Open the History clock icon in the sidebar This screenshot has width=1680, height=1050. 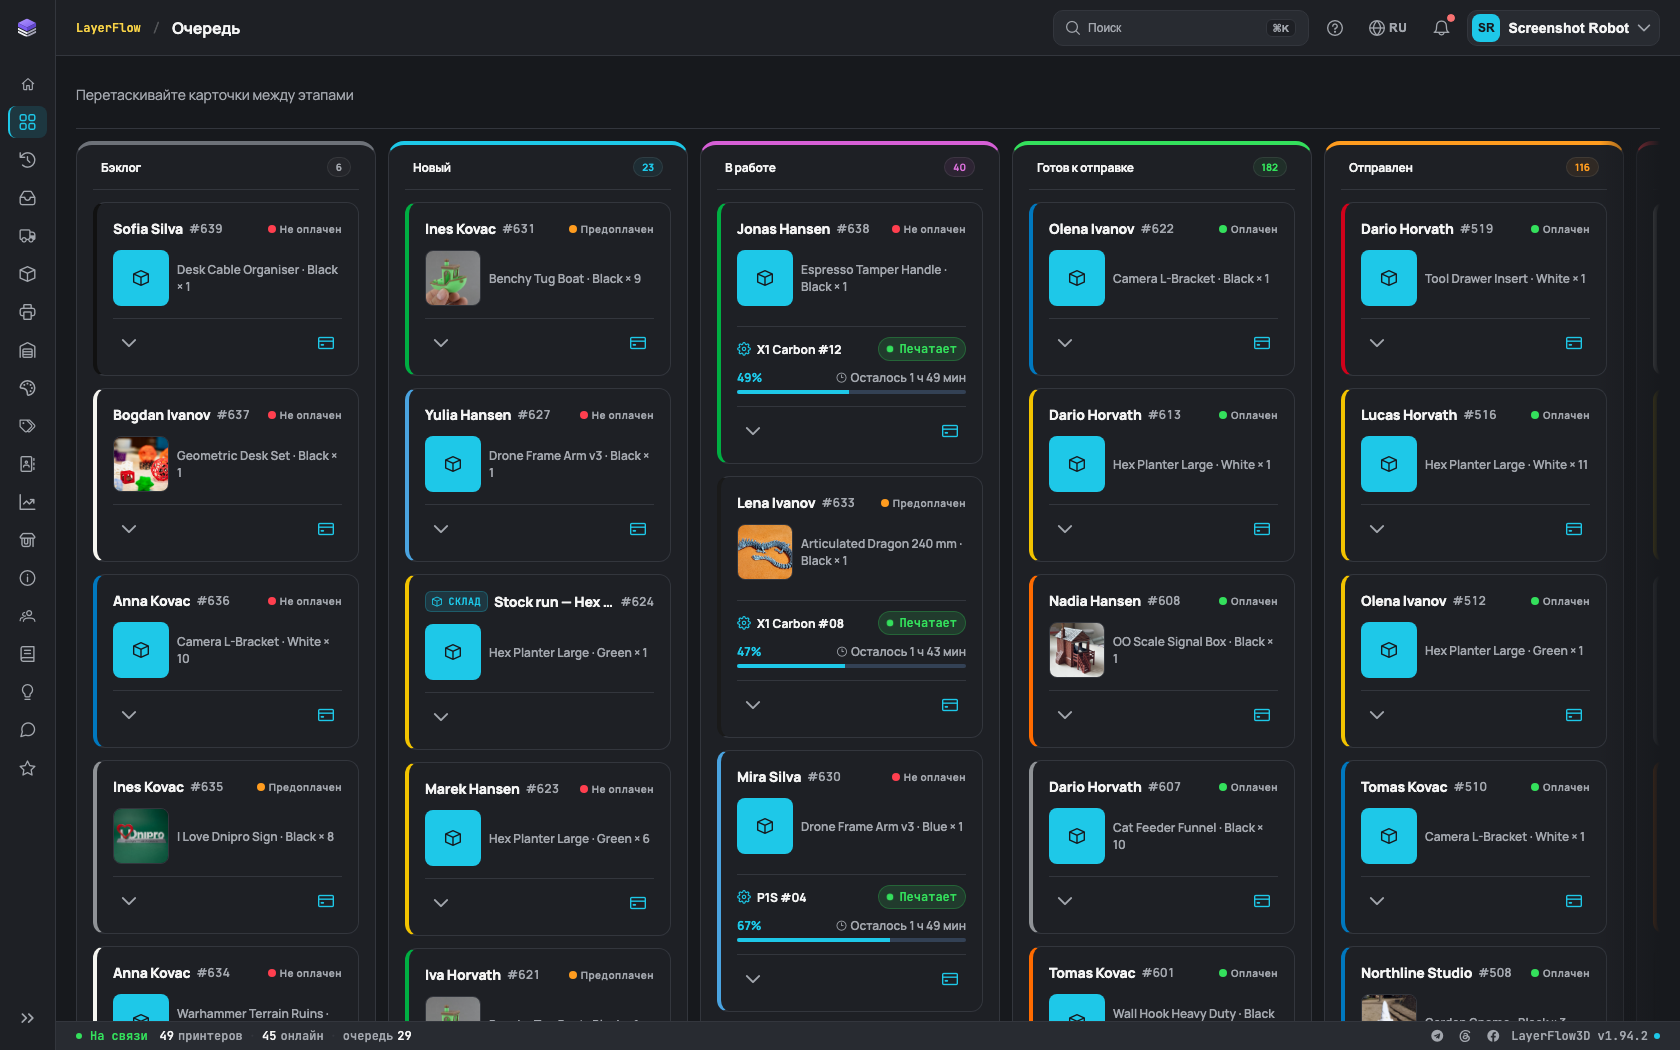(28, 160)
